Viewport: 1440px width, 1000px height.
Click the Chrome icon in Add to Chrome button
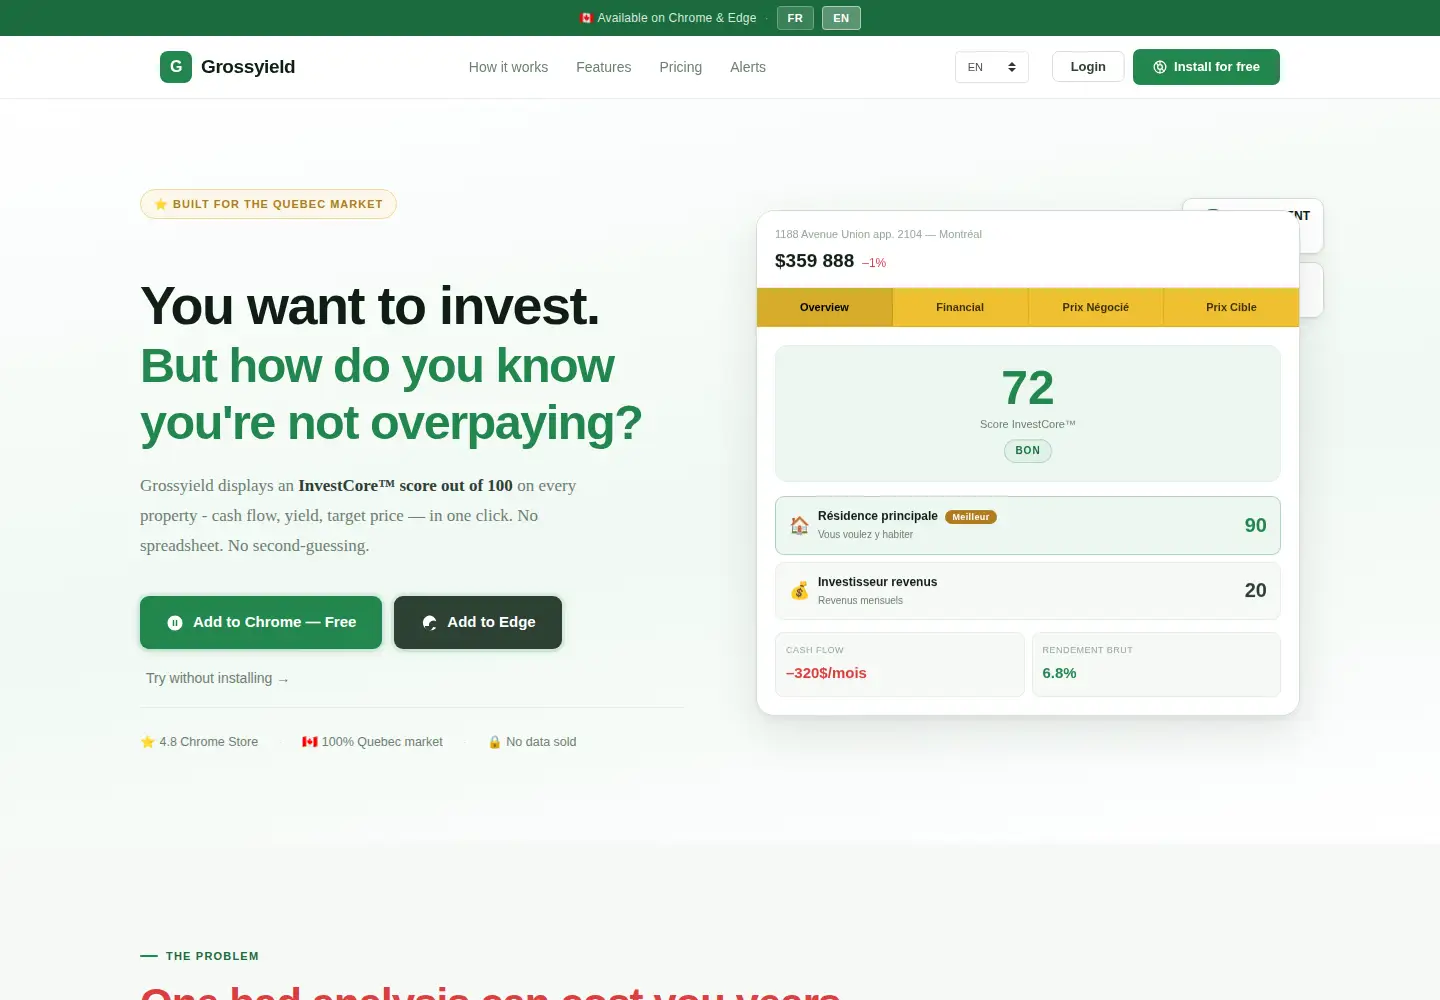175,622
